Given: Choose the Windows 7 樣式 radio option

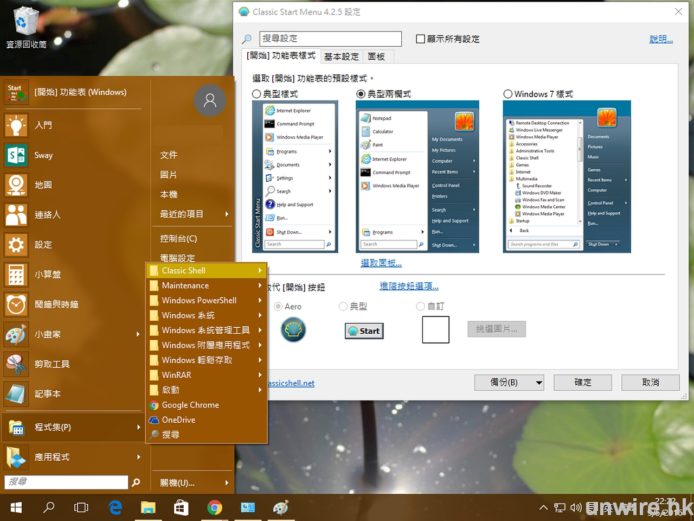Looking at the screenshot, I should (508, 93).
